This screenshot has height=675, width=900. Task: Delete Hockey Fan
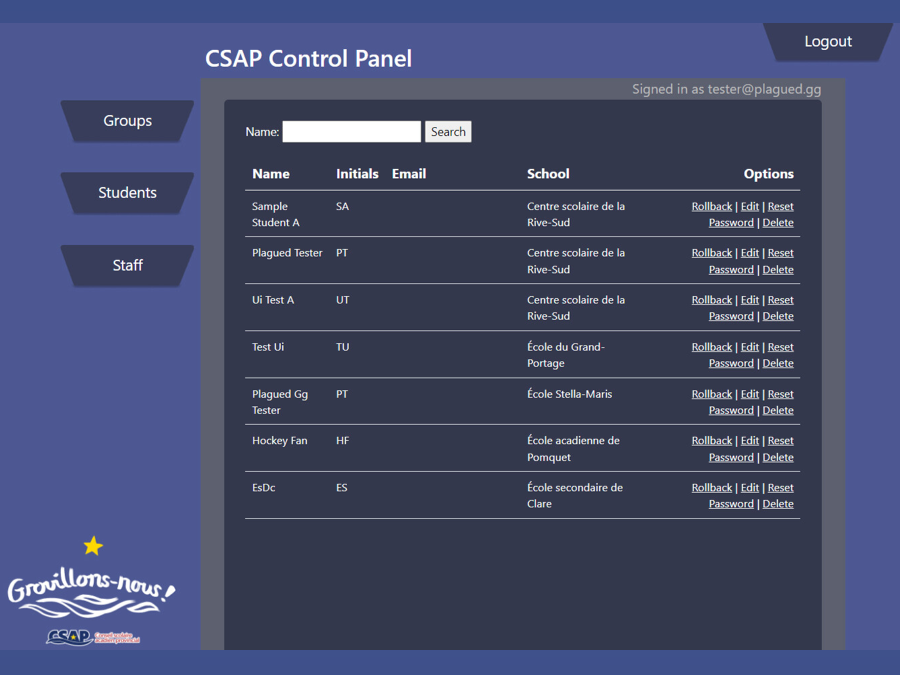[778, 457]
